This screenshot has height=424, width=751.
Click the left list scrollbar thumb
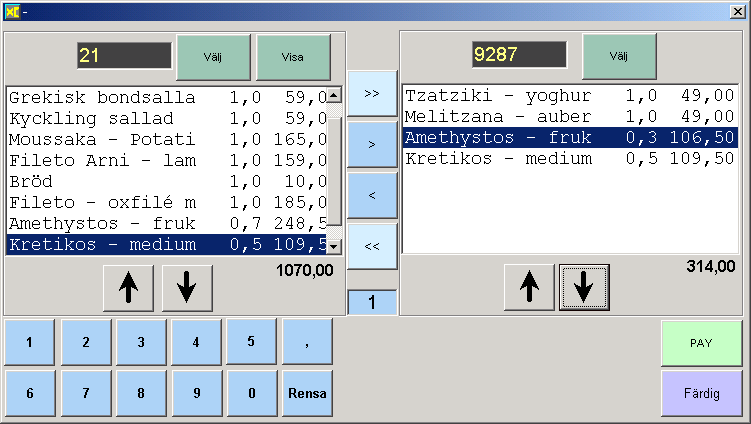[x=334, y=170]
